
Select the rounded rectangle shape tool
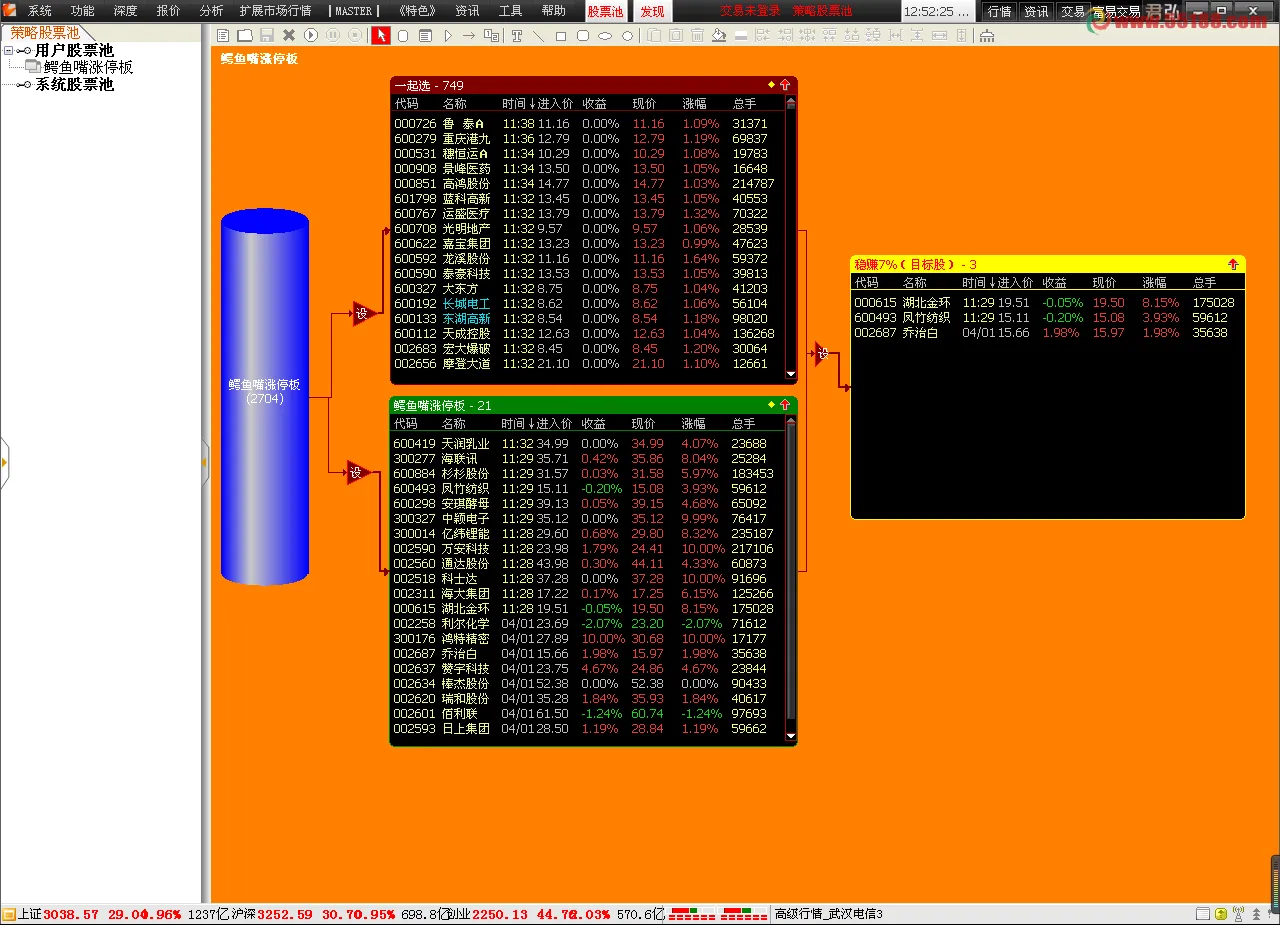pos(583,35)
